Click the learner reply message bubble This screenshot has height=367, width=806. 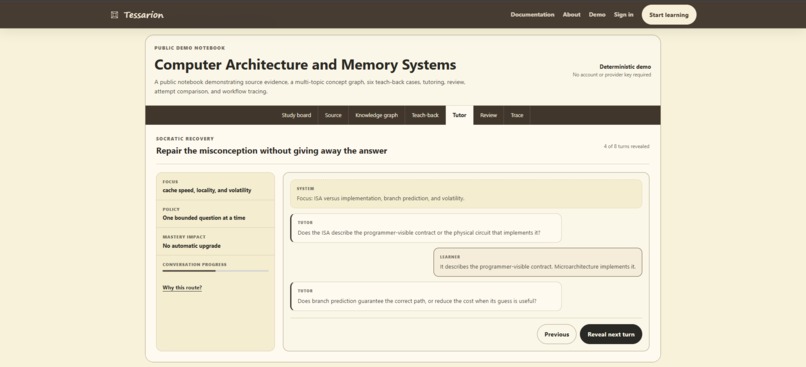[538, 262]
